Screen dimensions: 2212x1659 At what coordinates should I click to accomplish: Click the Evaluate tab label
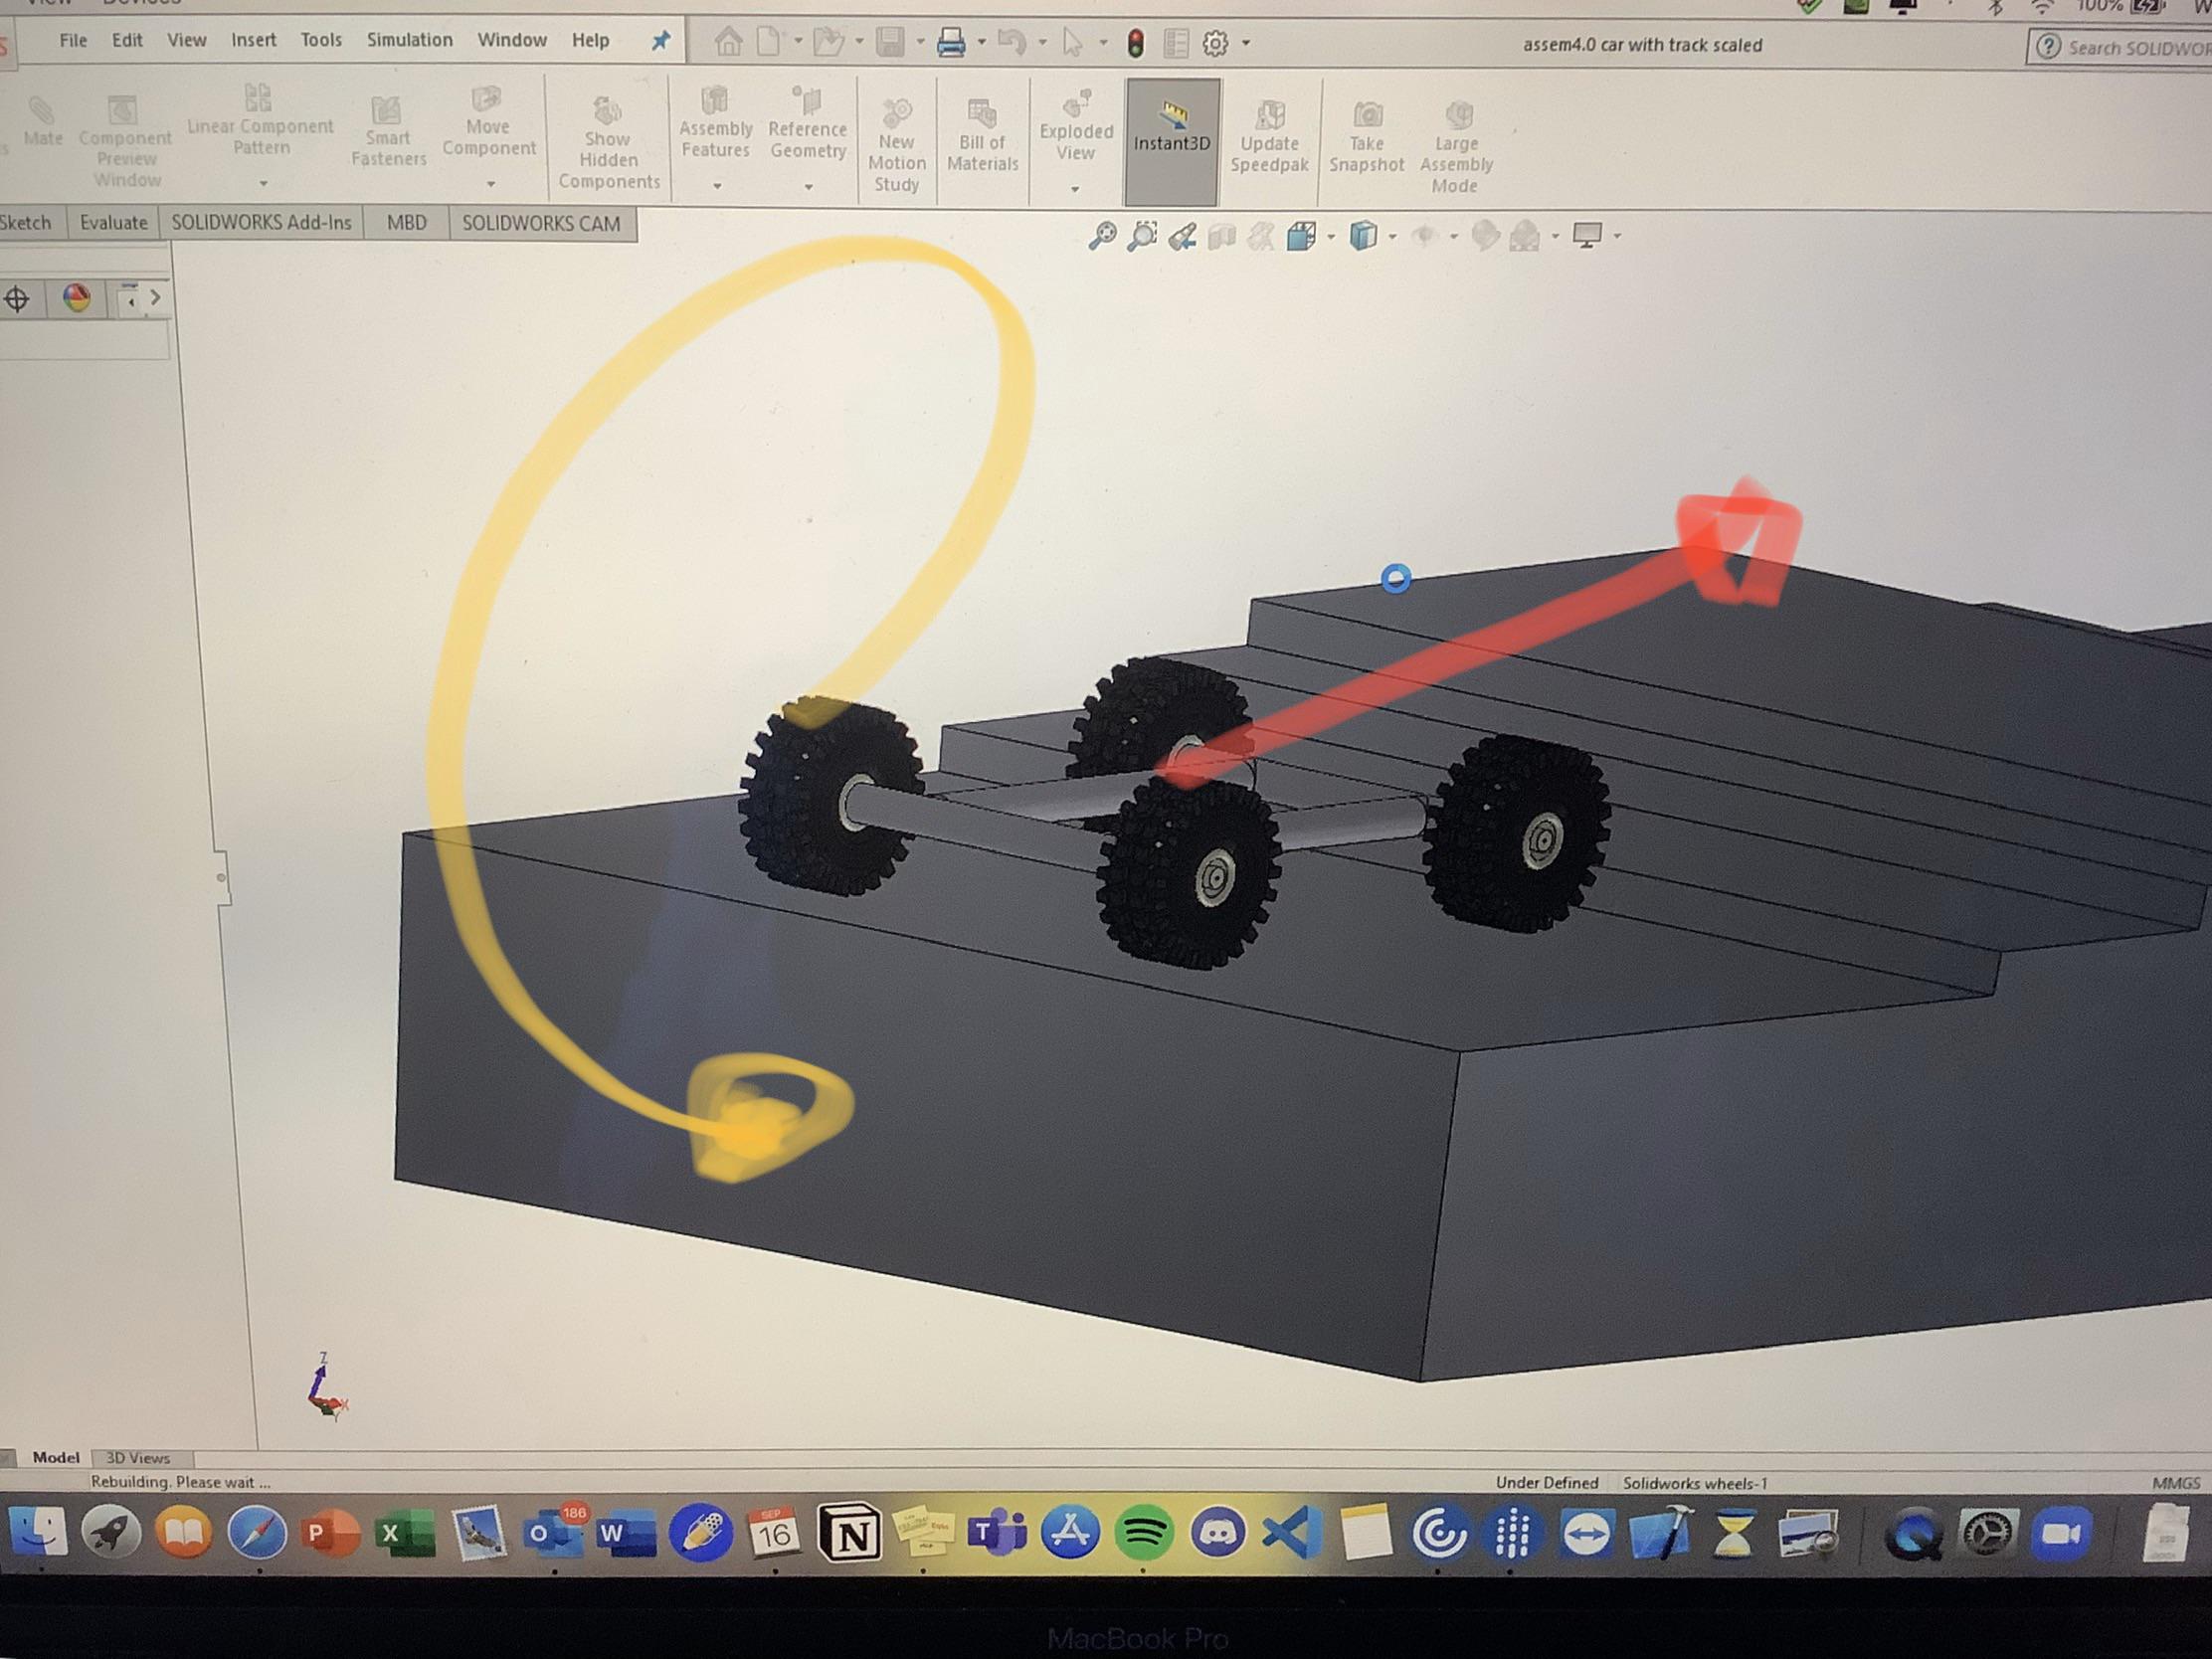[113, 222]
